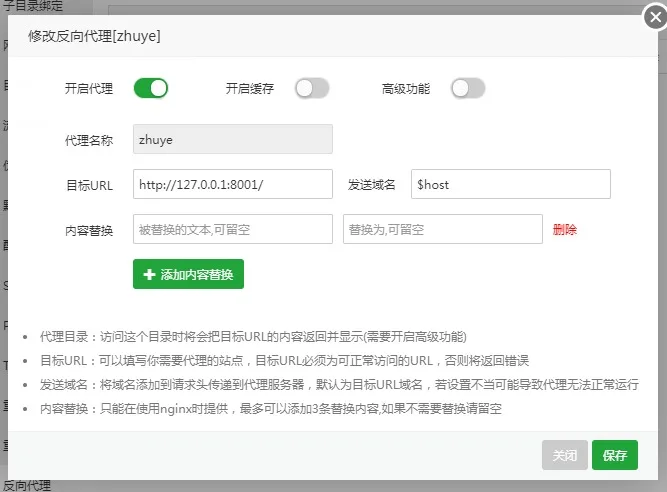Open the 子目录绑定 tab in background window
Viewport: 667px width, 492px height.
coord(33,6)
